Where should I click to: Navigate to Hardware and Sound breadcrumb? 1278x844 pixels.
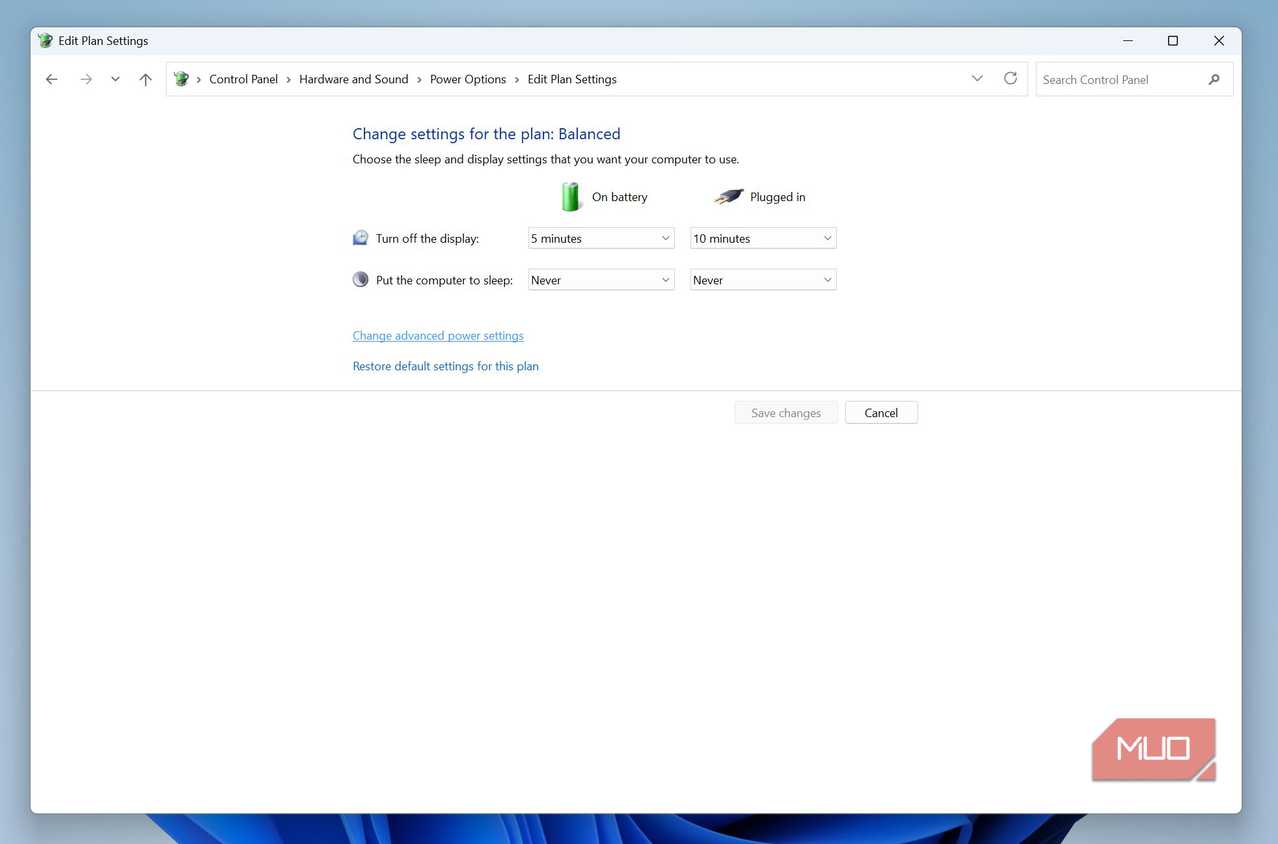coord(353,79)
